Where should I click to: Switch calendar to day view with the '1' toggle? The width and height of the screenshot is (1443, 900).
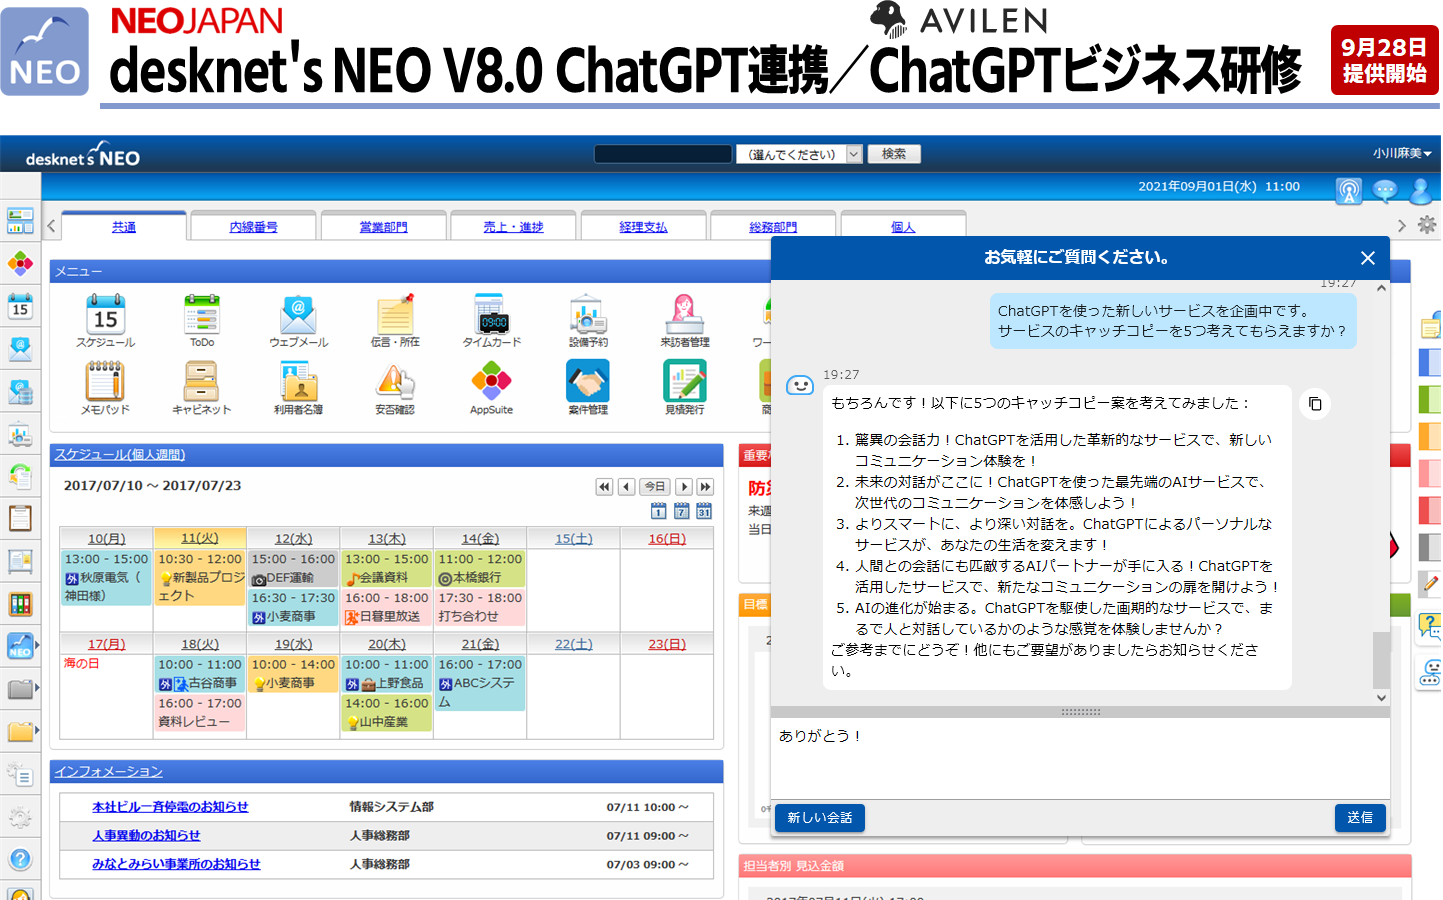click(658, 511)
